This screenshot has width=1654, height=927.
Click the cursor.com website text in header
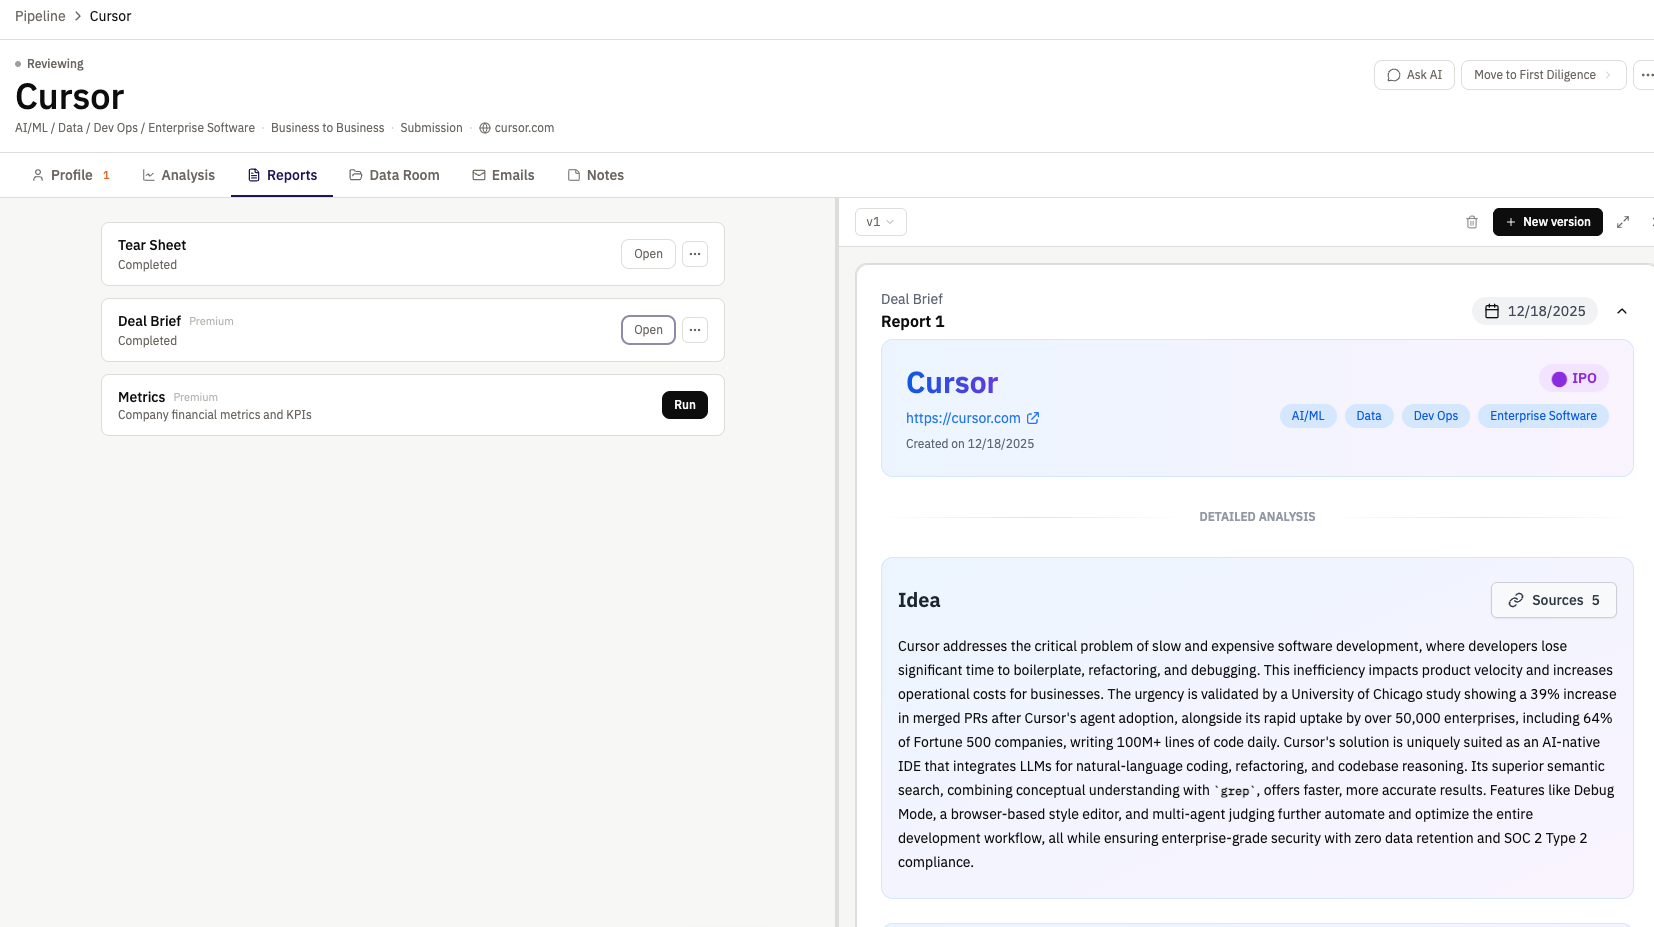point(524,128)
